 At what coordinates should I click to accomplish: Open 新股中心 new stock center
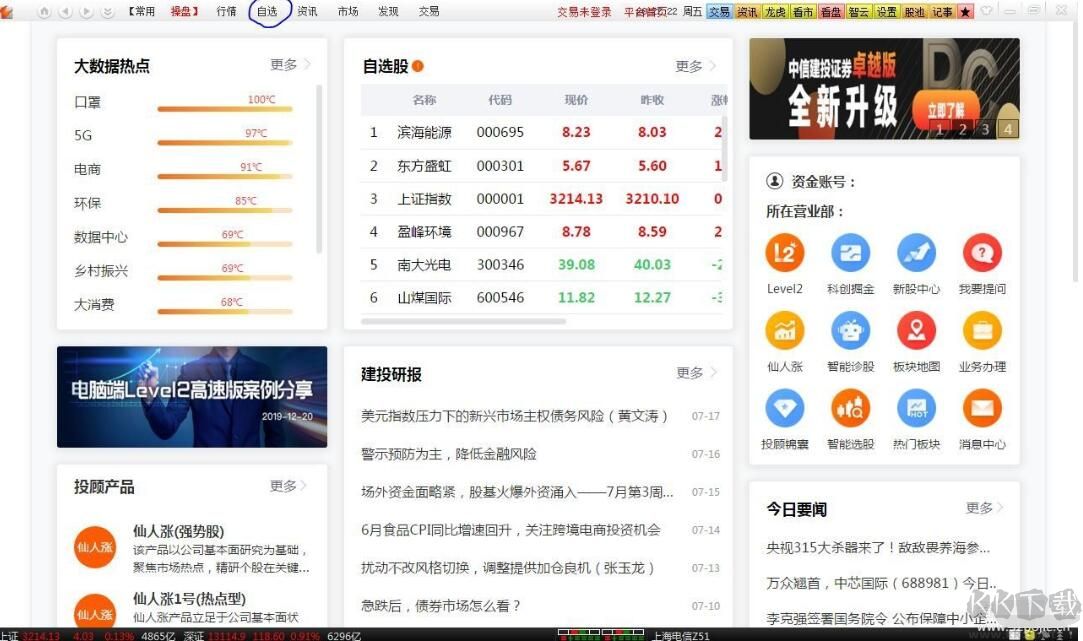coord(916,253)
